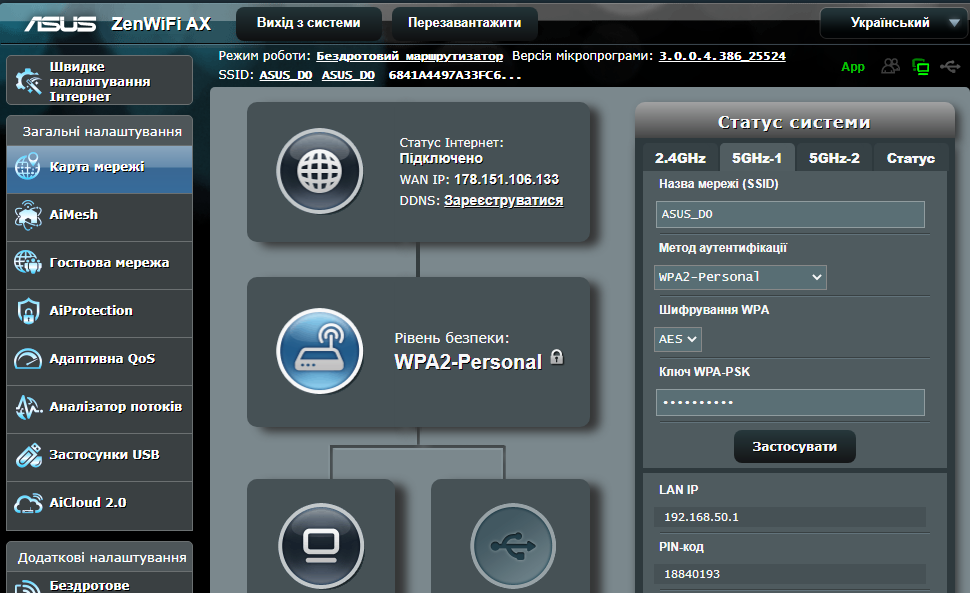Click the Перезавантажити button
This screenshot has width=970, height=593.
click(x=465, y=23)
